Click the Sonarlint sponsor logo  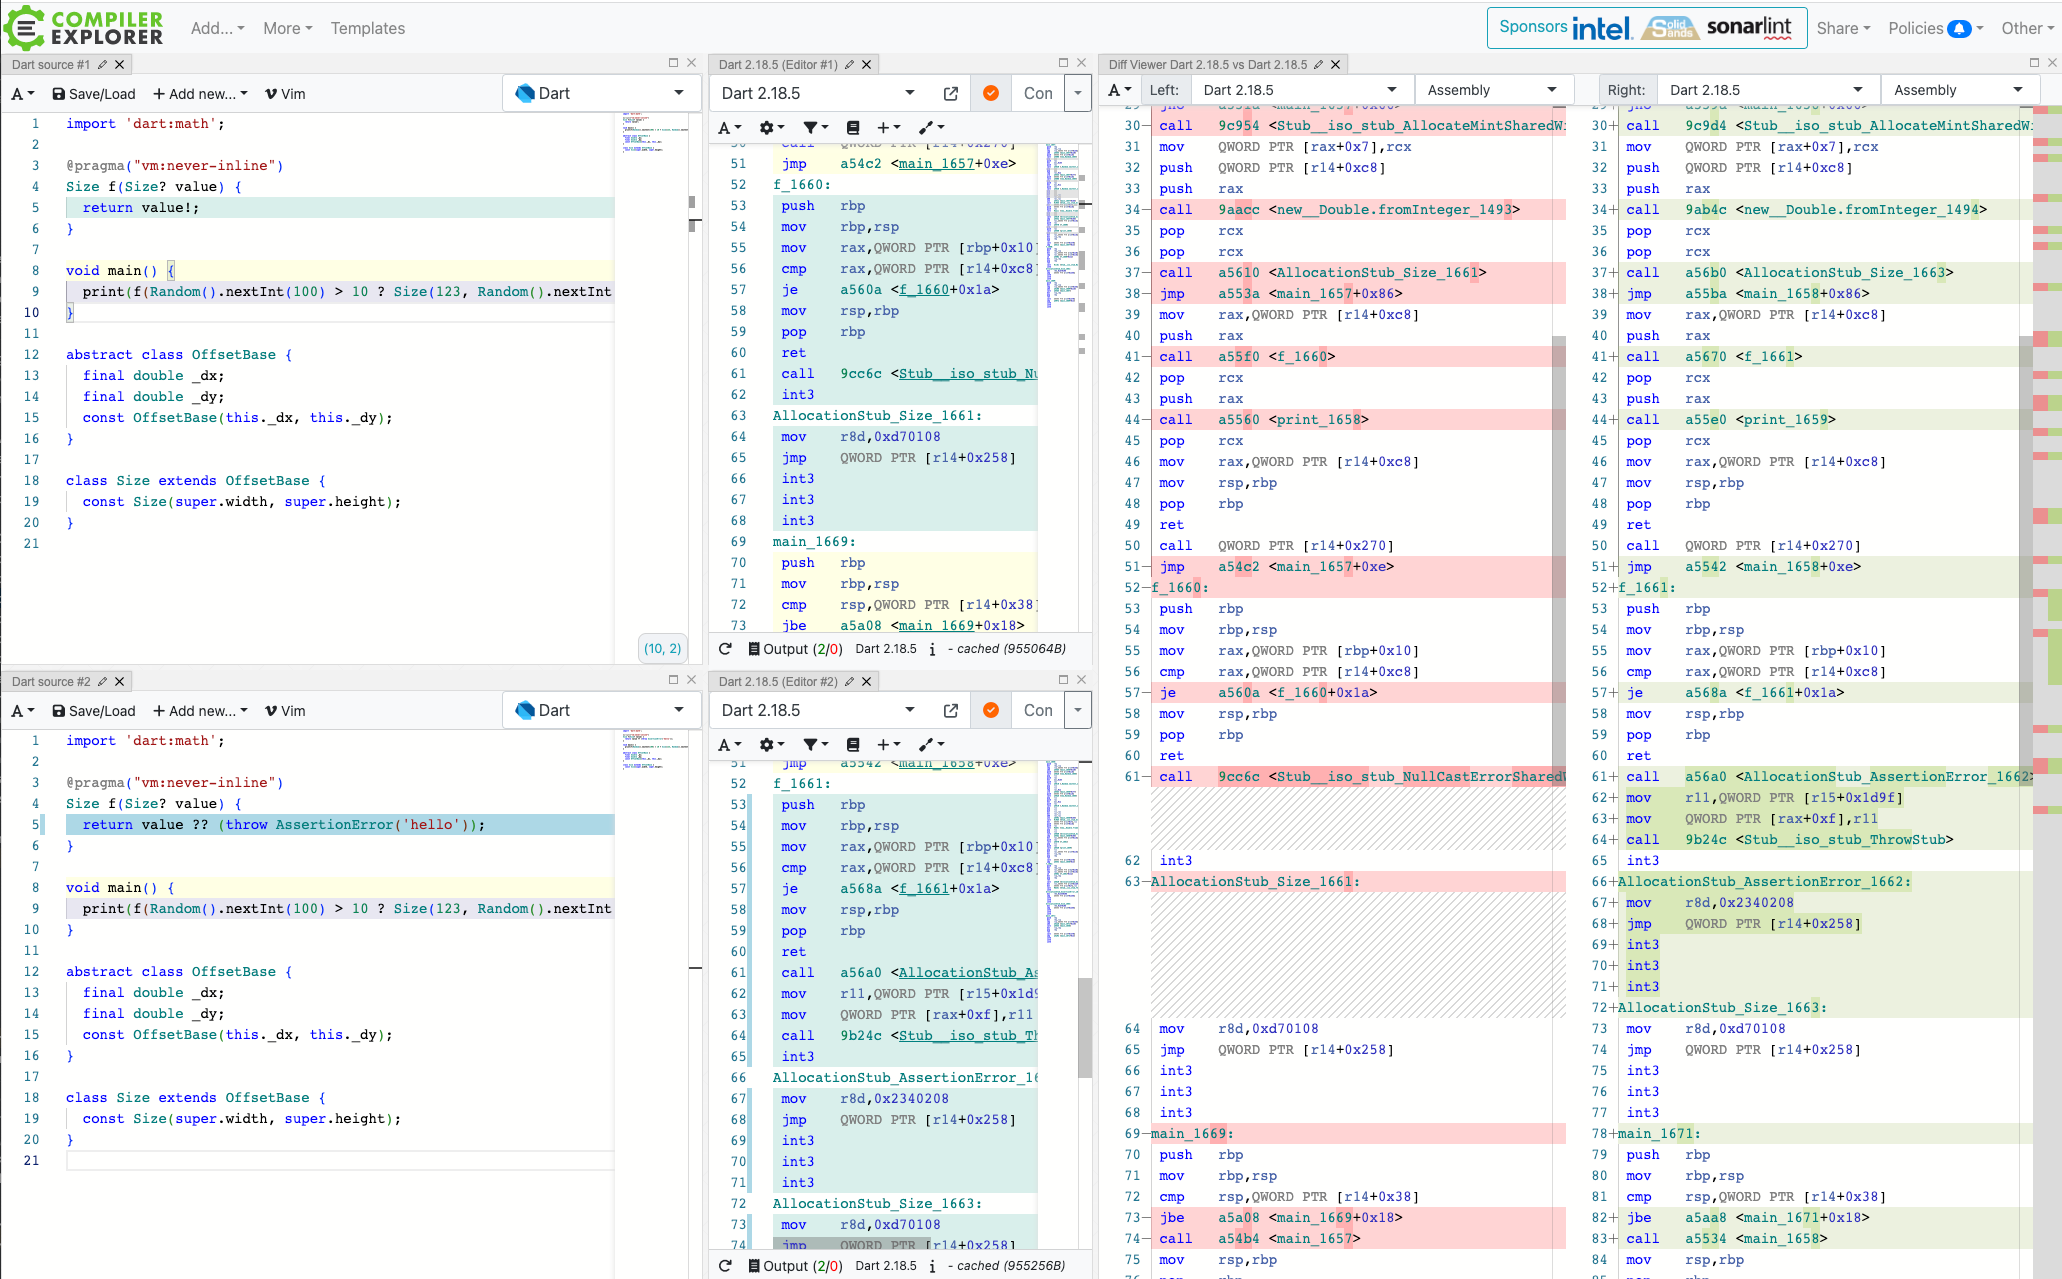coord(1749,27)
